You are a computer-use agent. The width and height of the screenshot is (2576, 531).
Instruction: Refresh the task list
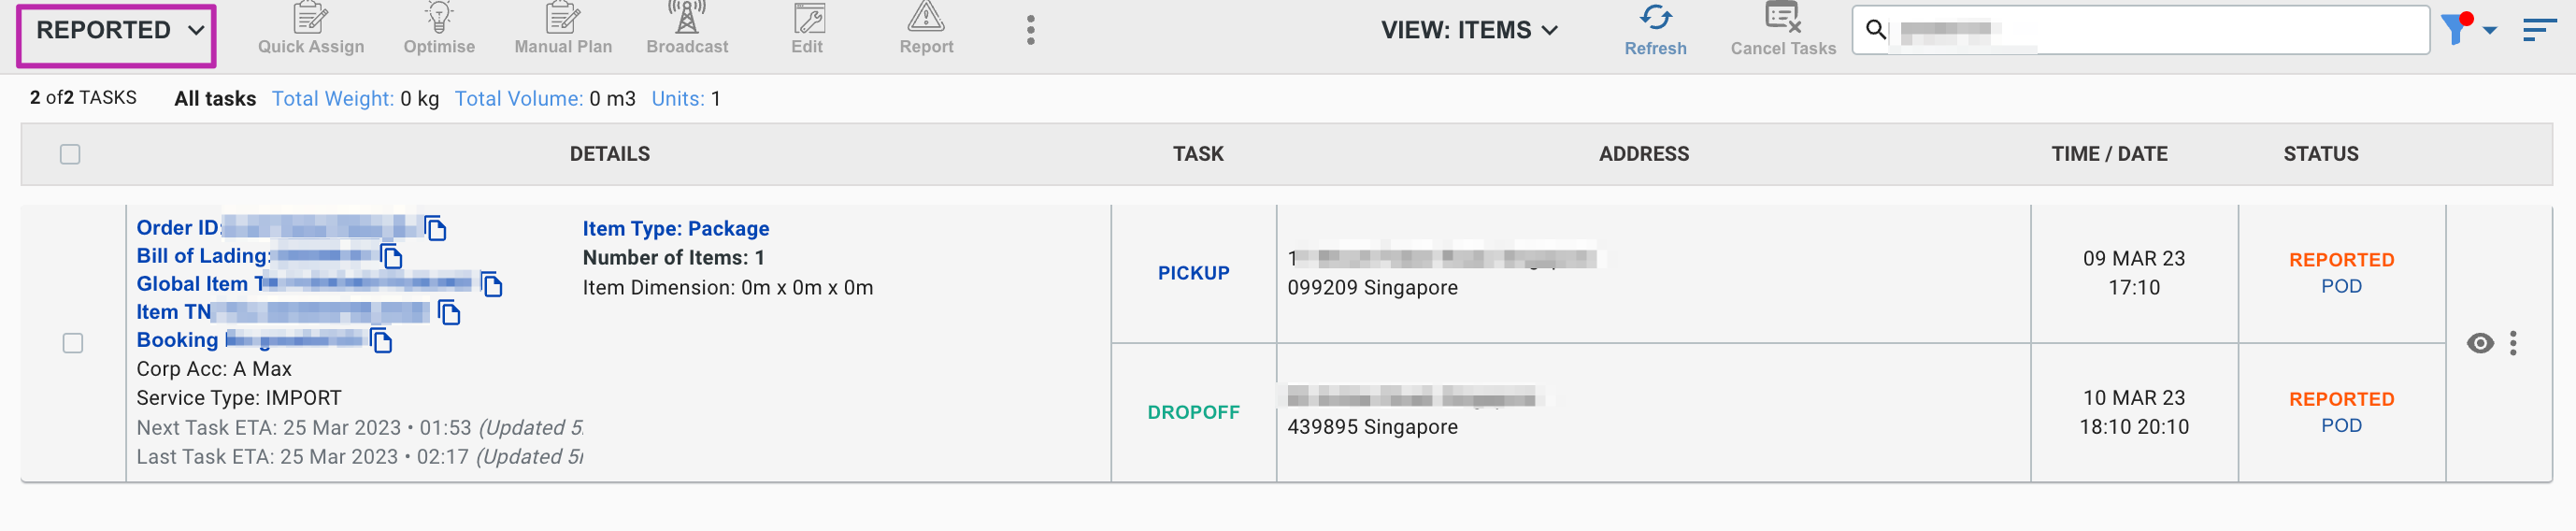(1655, 30)
